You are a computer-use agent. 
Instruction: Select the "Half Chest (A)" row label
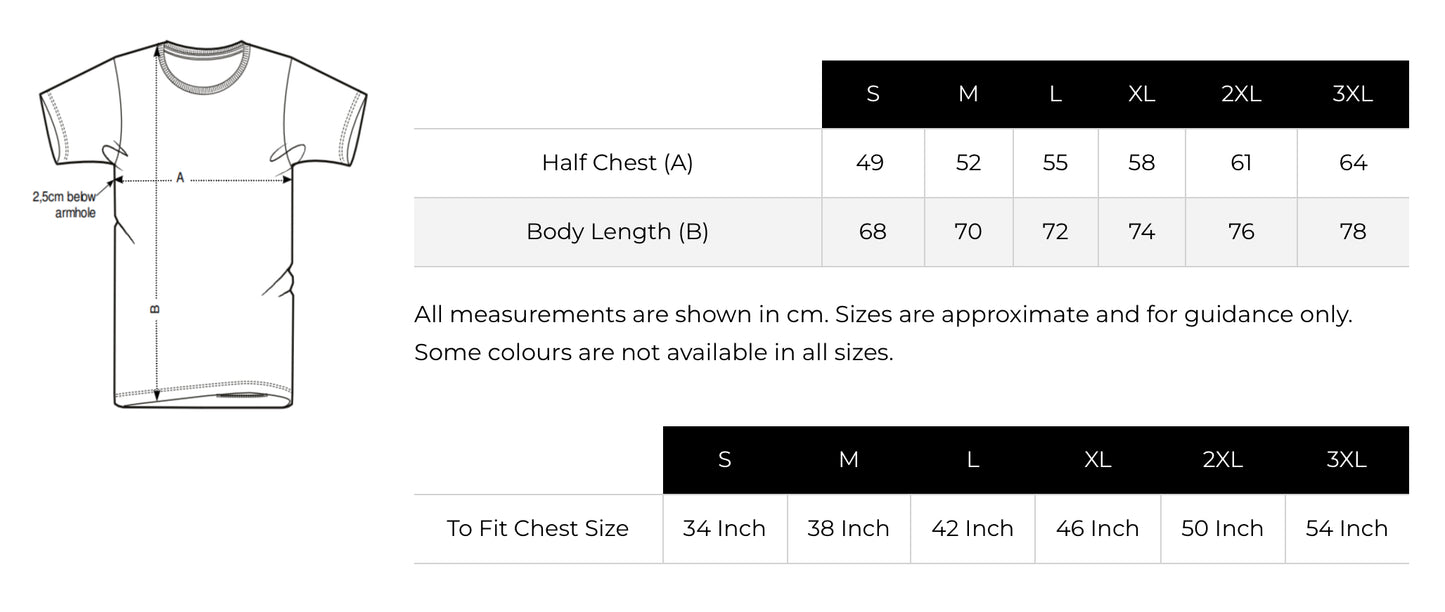(617, 163)
